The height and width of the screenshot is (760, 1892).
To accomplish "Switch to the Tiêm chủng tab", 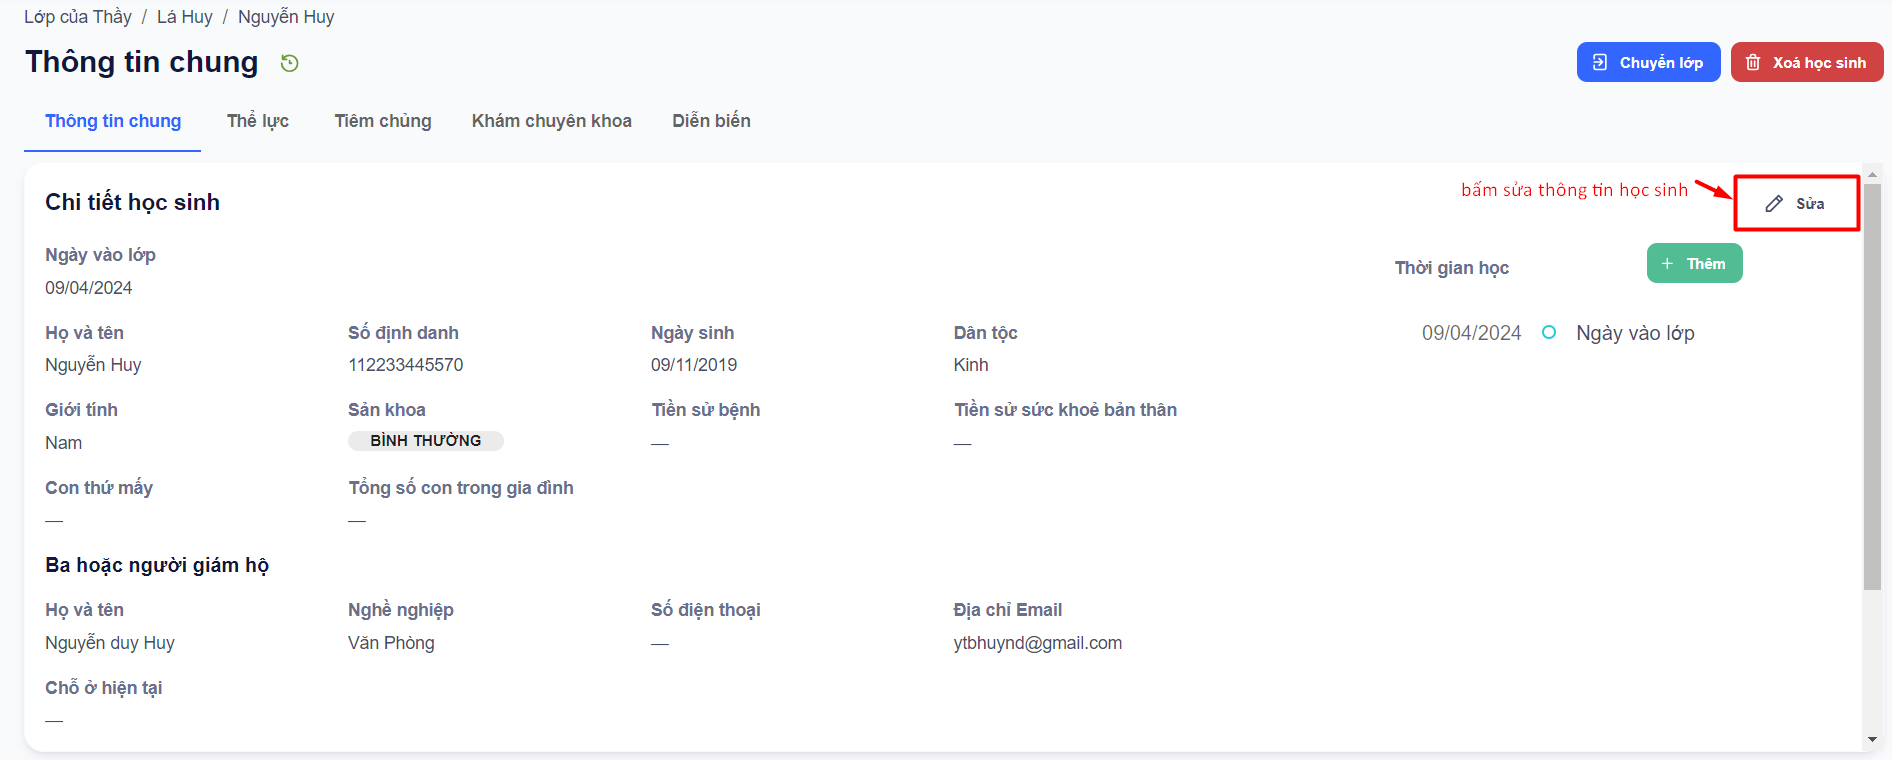I will tap(383, 121).
